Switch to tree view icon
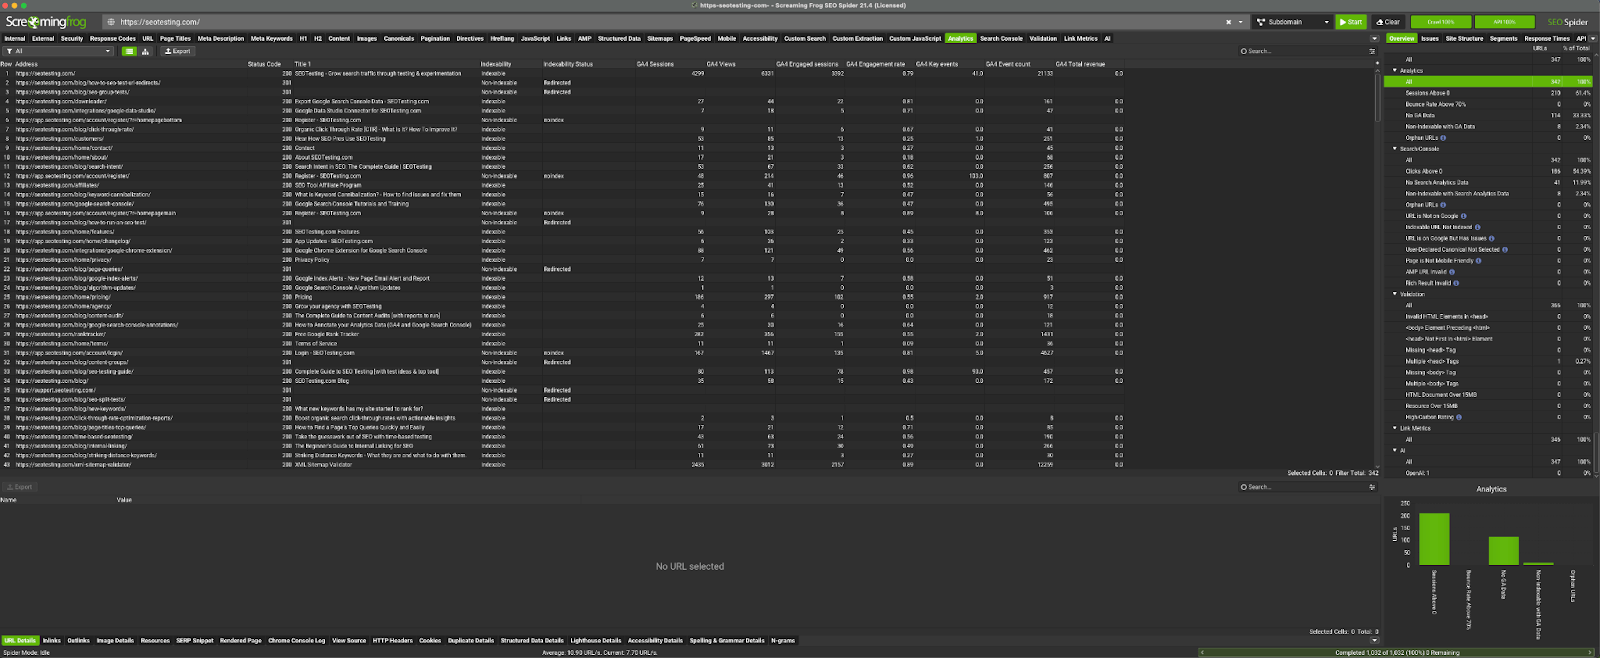 point(145,51)
